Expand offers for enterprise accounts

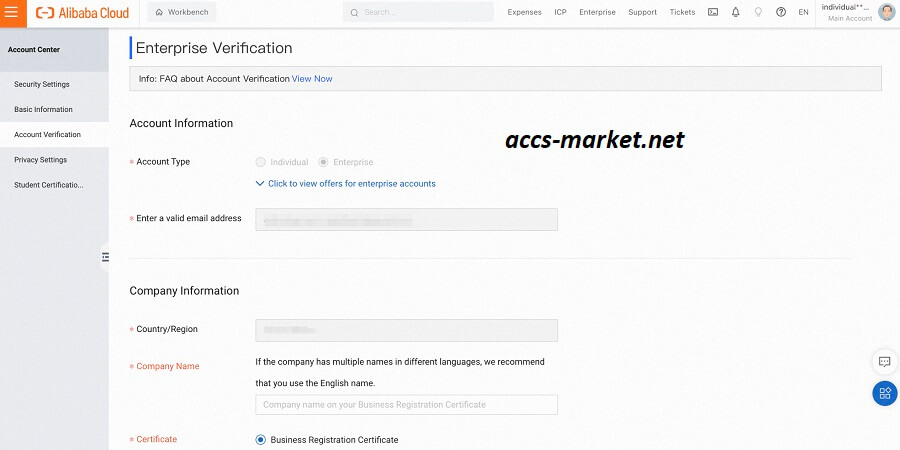346,184
